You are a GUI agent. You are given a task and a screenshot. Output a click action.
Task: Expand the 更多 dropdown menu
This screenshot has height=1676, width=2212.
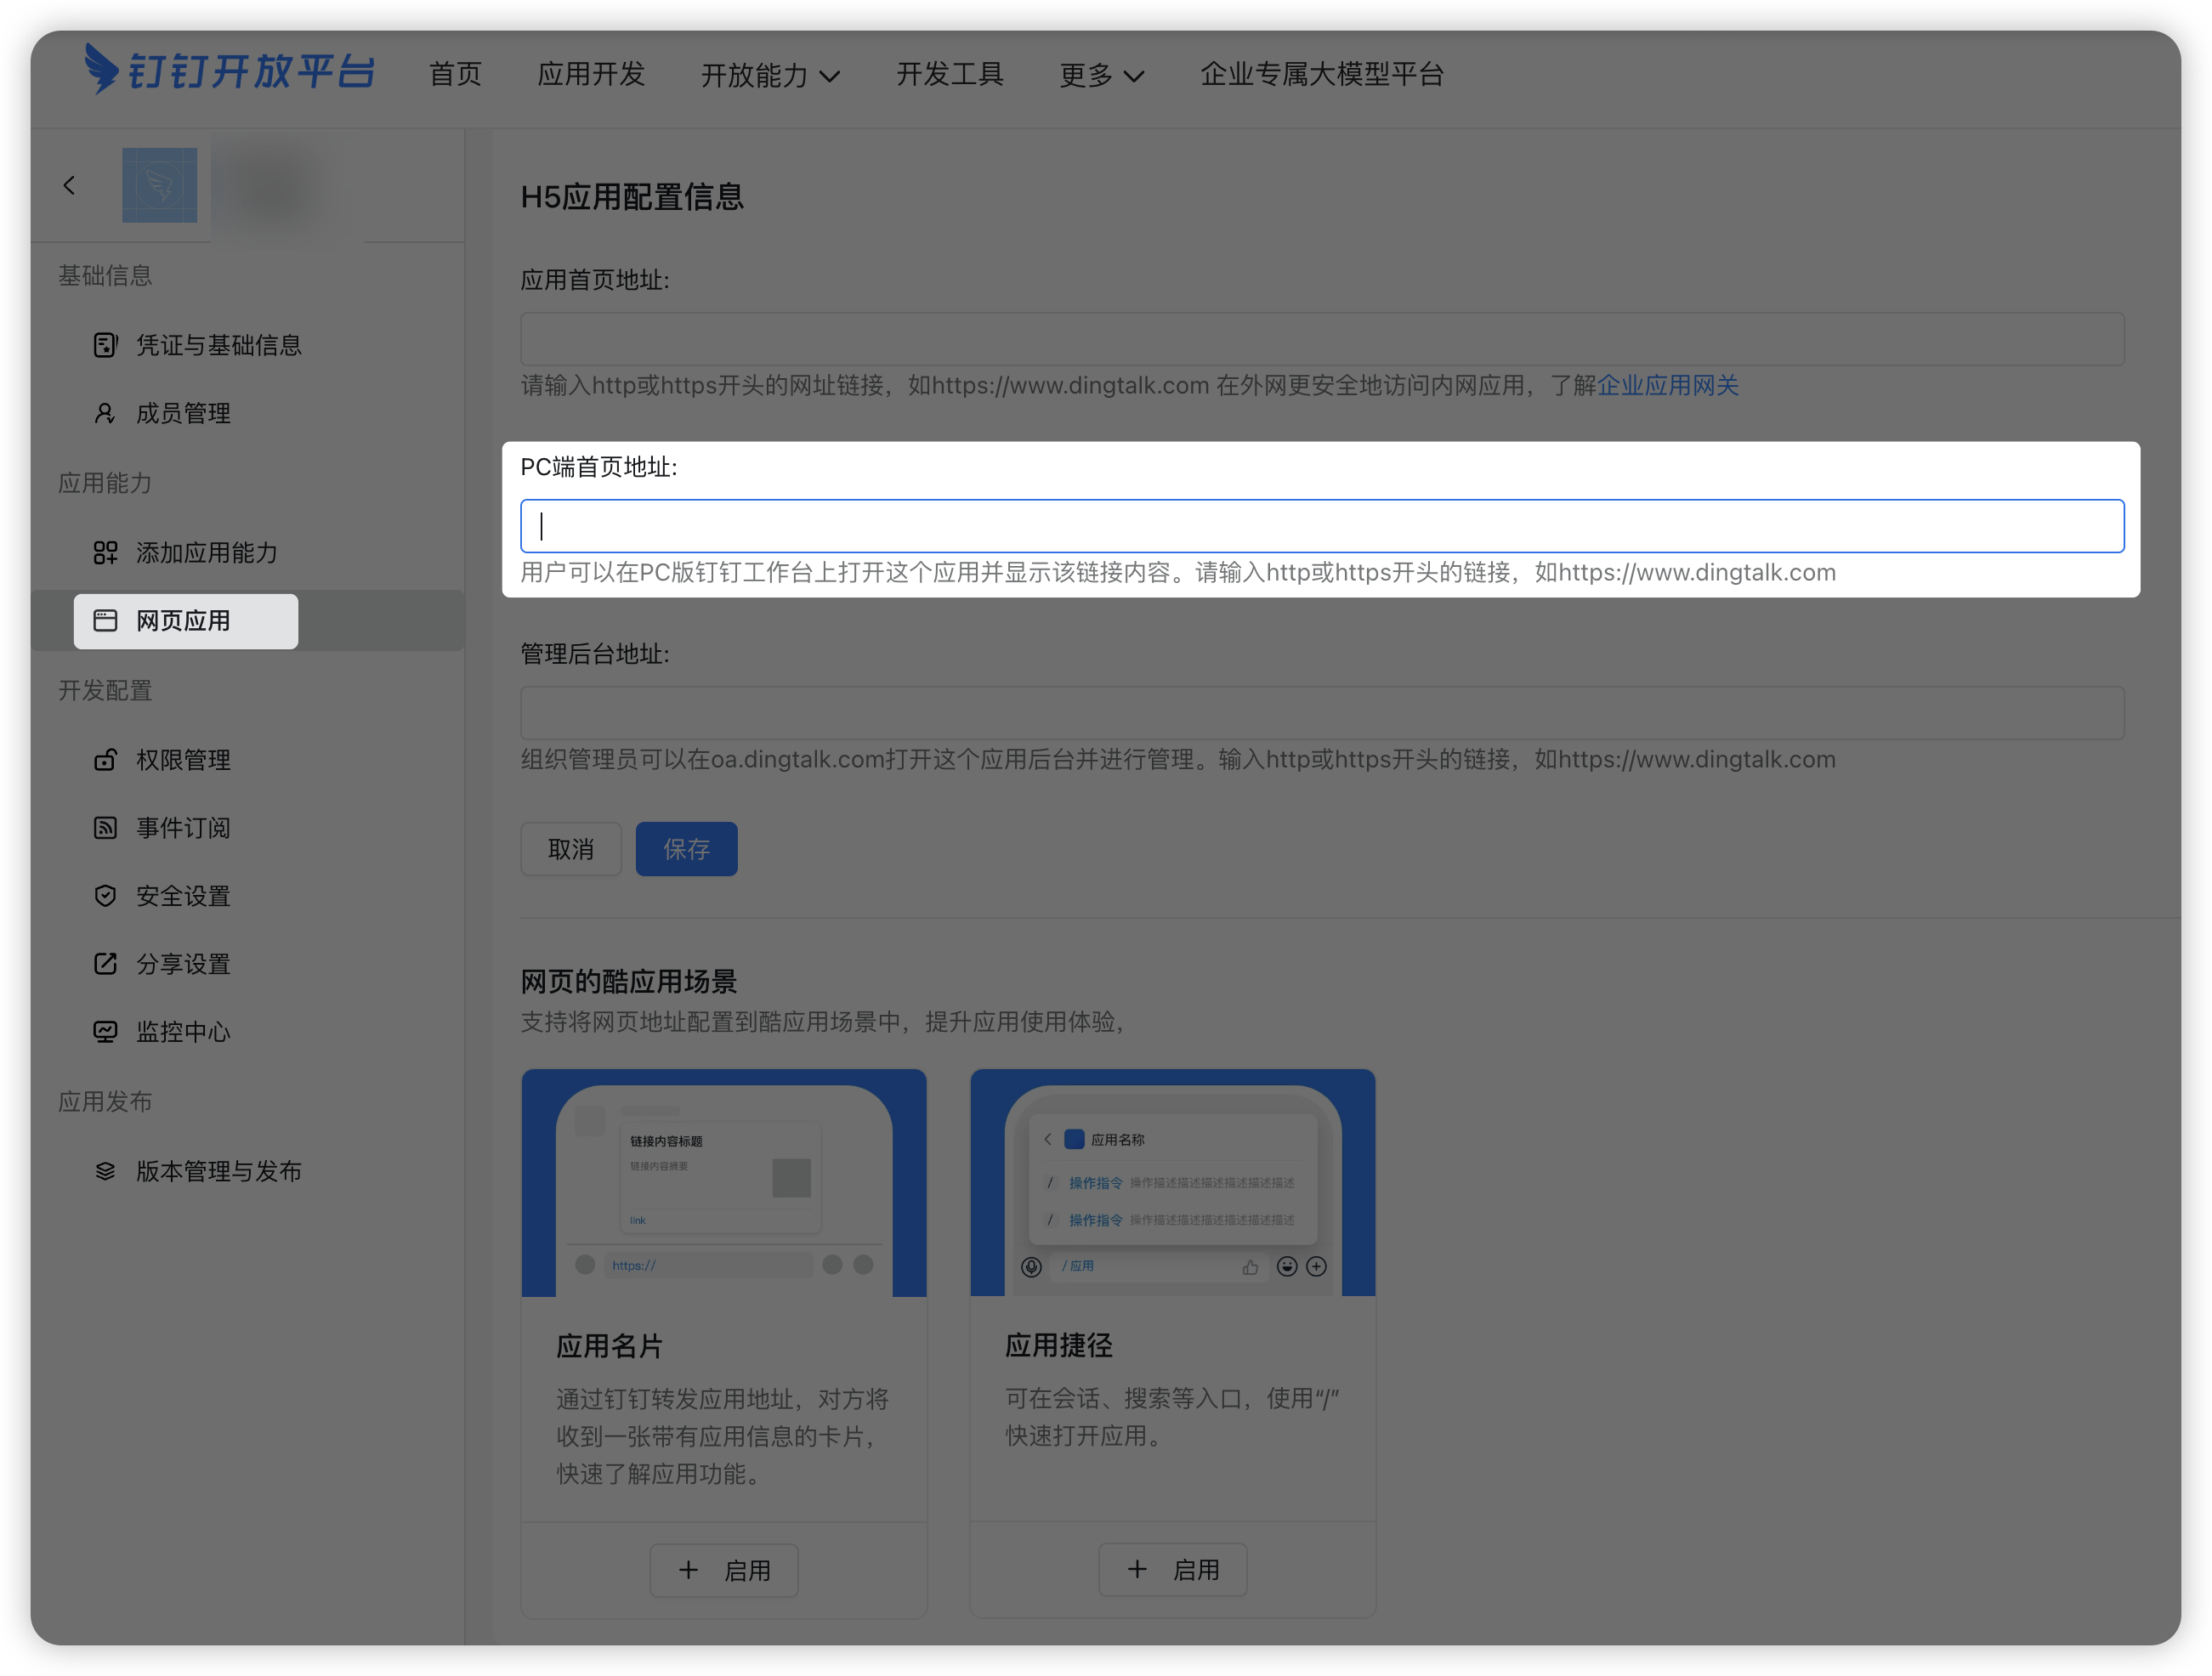pyautogui.click(x=1100, y=75)
